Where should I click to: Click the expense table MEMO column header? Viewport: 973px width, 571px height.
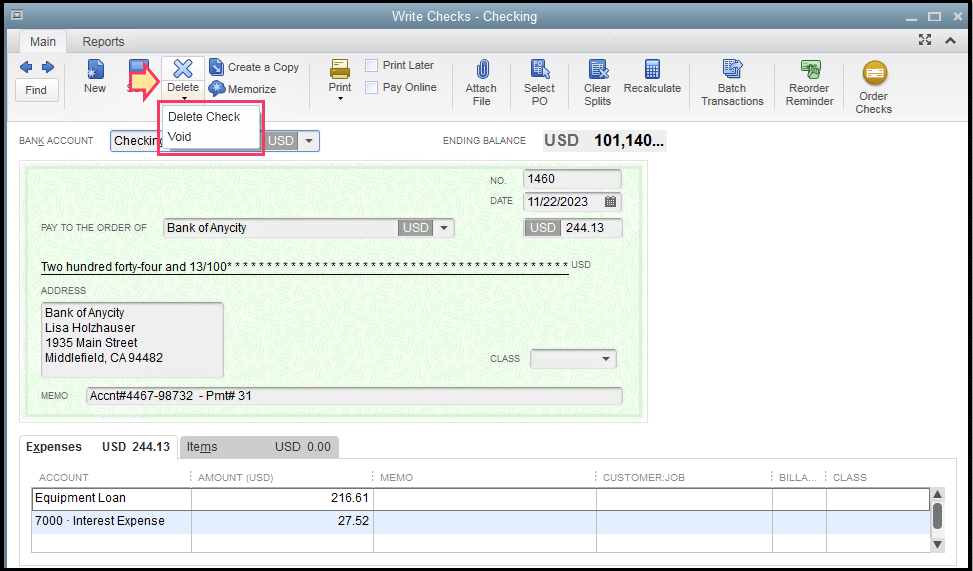[397, 477]
